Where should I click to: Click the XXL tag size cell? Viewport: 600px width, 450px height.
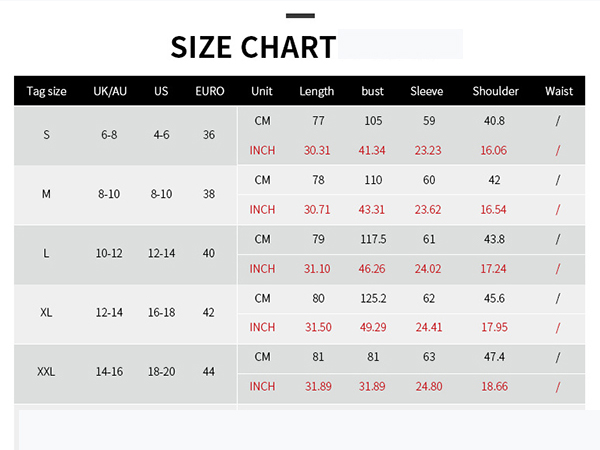[46, 372]
